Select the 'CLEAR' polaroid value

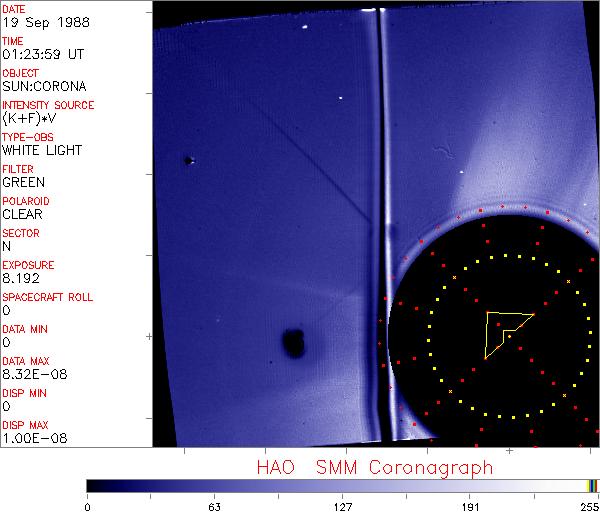(22, 215)
